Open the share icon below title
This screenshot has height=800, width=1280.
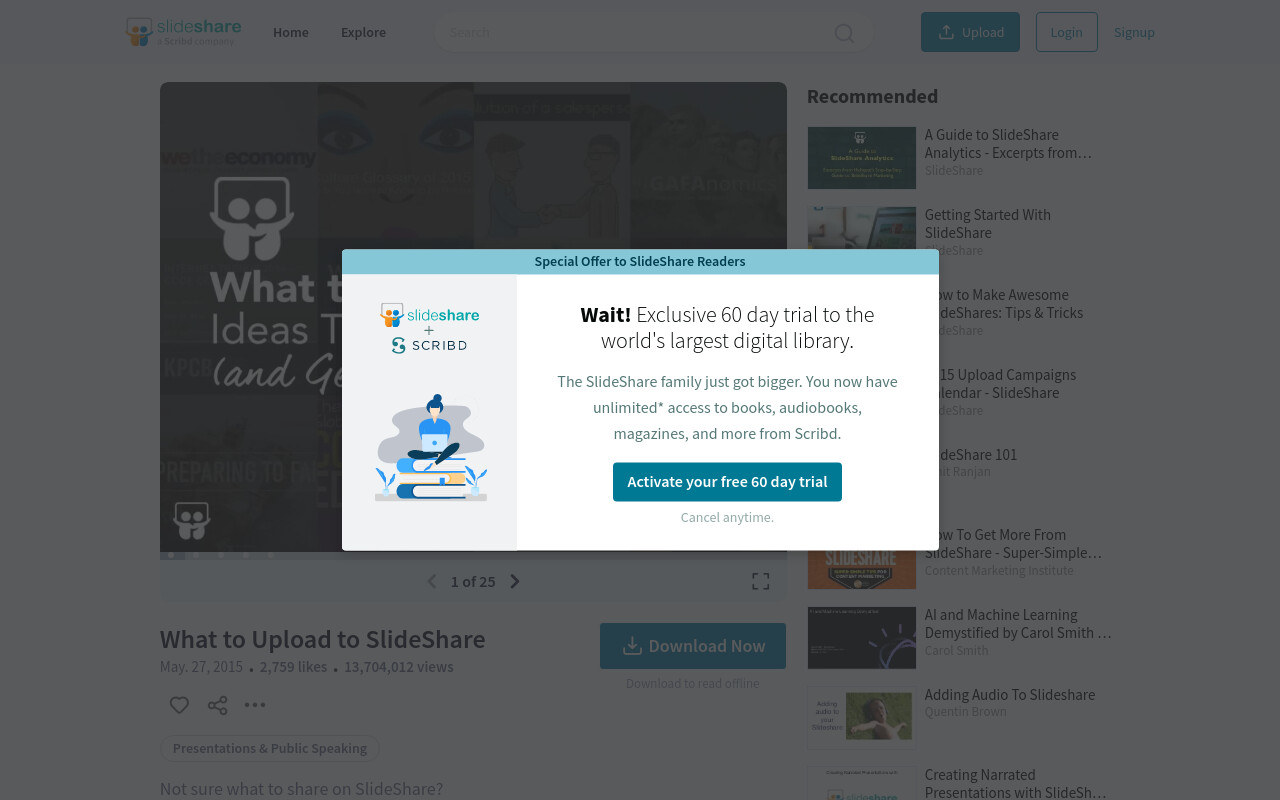217,705
